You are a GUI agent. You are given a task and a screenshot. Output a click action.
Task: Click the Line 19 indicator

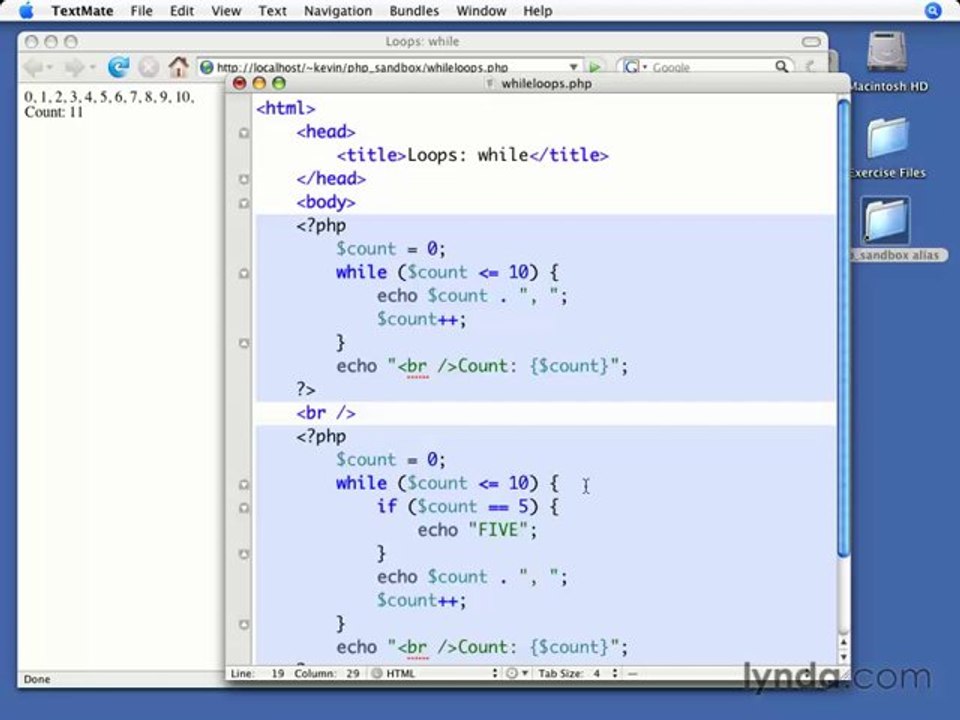click(x=257, y=673)
